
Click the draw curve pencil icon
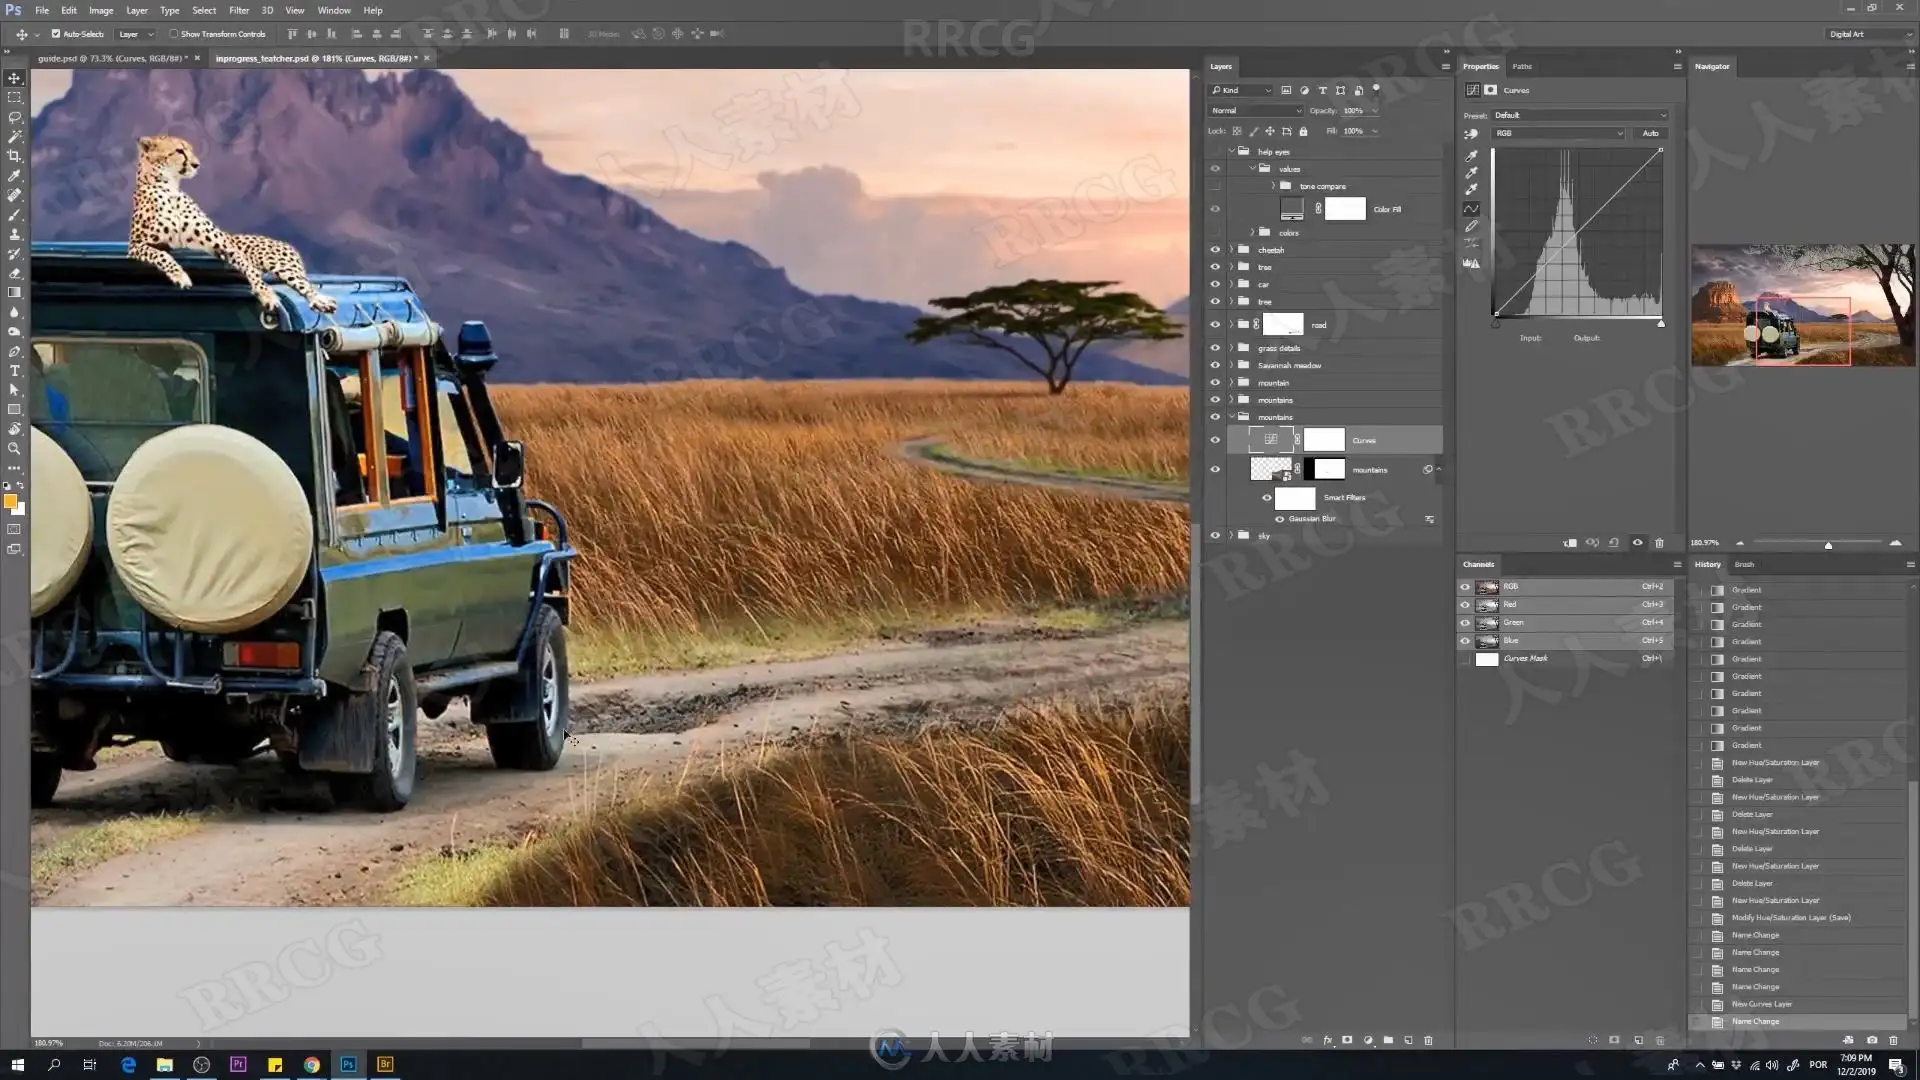coord(1471,226)
